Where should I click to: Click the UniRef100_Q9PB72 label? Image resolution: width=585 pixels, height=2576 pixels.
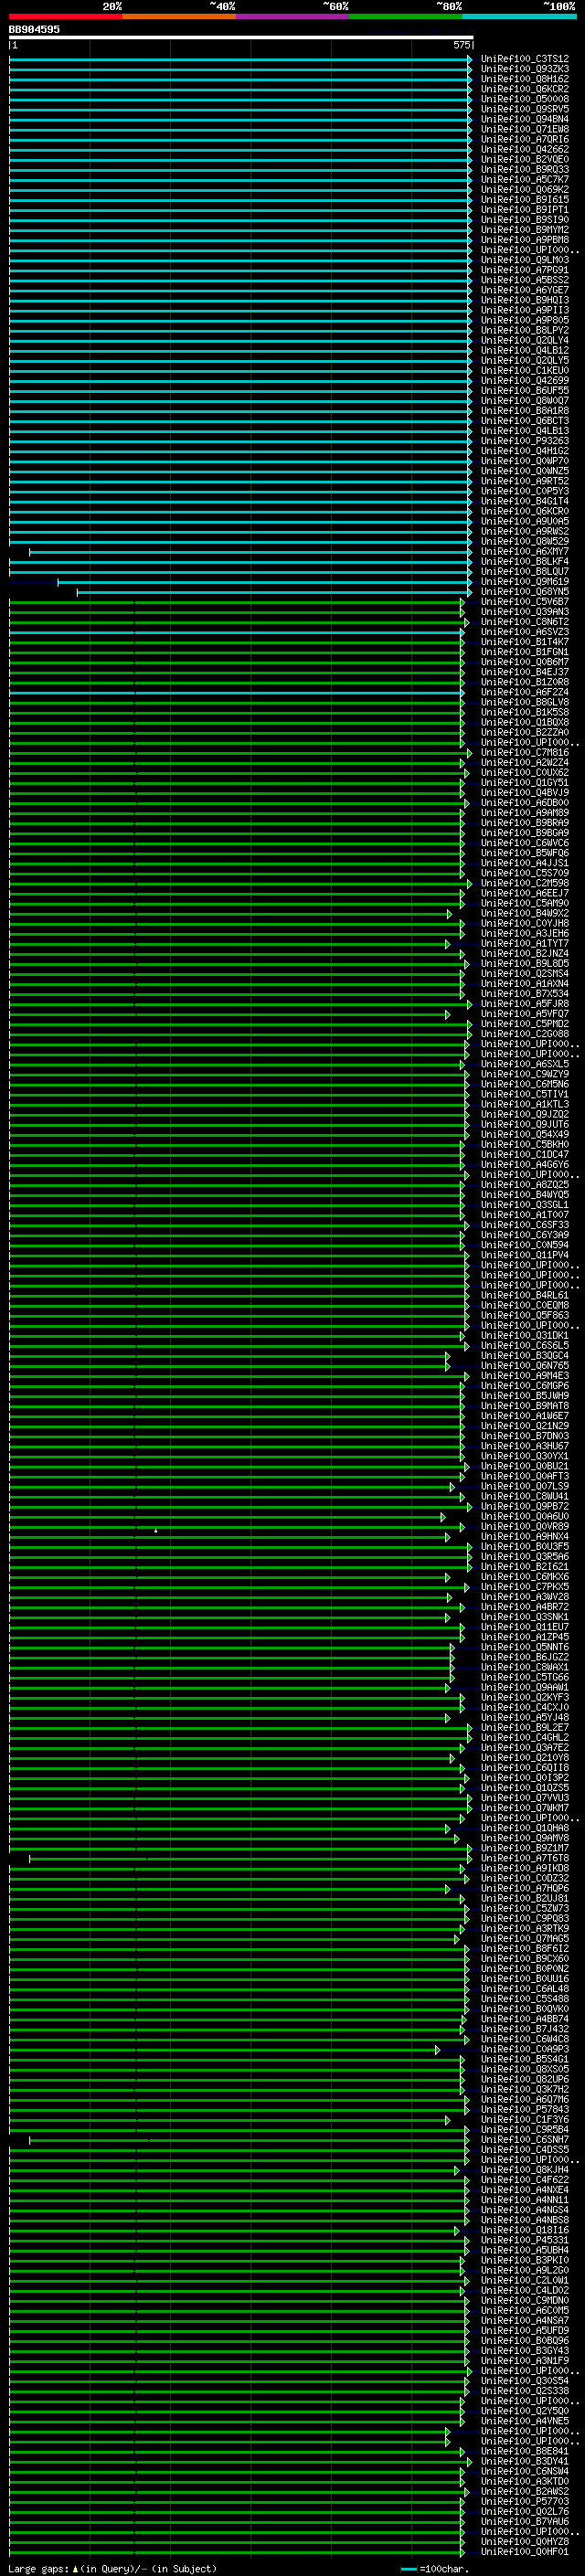[x=524, y=1506]
